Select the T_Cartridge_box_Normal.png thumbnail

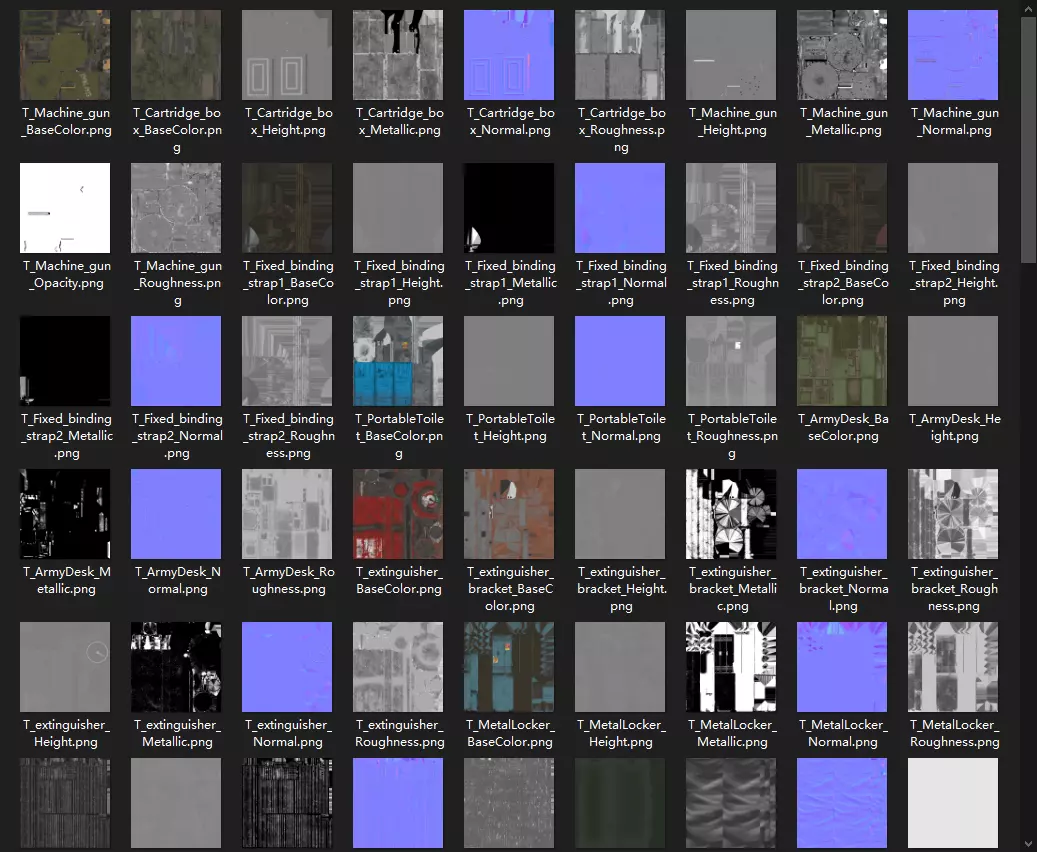point(509,55)
